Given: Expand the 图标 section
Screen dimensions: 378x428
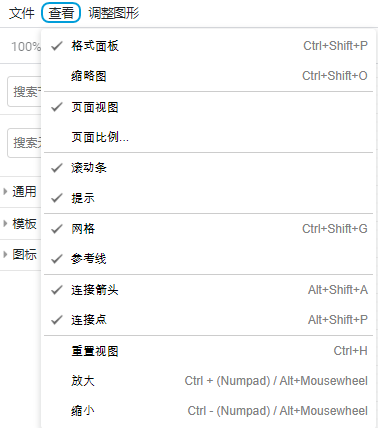Looking at the screenshot, I should 20,254.
